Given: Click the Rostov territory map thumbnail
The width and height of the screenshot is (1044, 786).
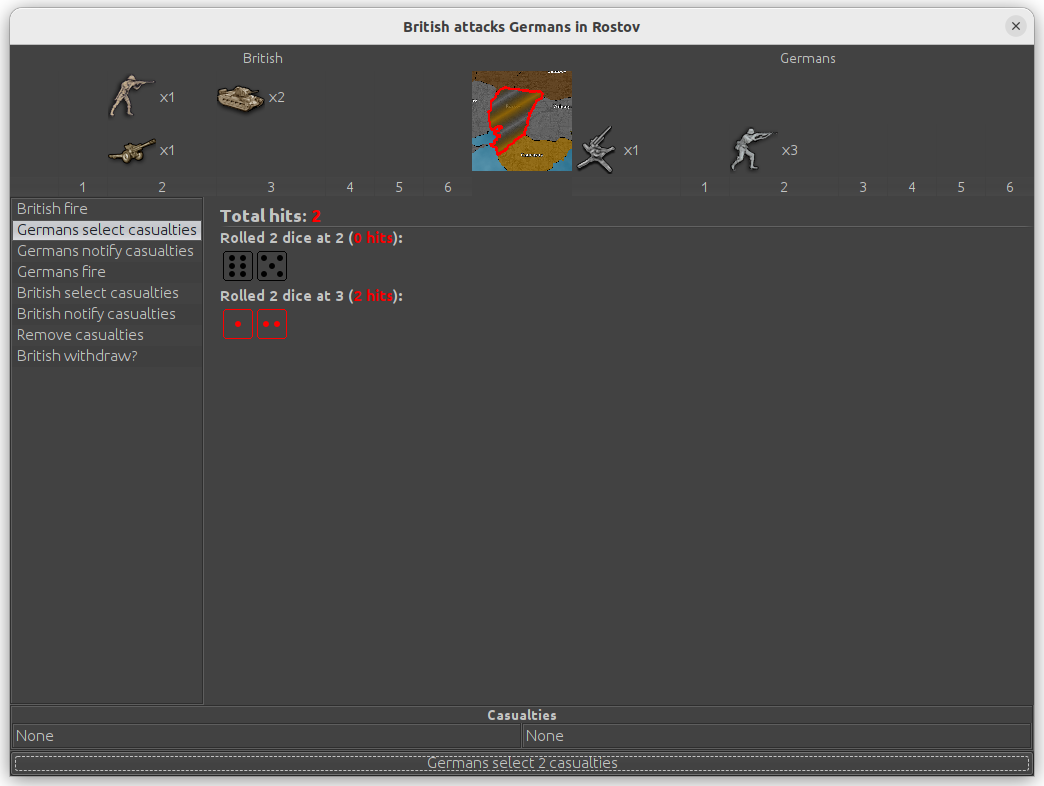Looking at the screenshot, I should coord(522,121).
